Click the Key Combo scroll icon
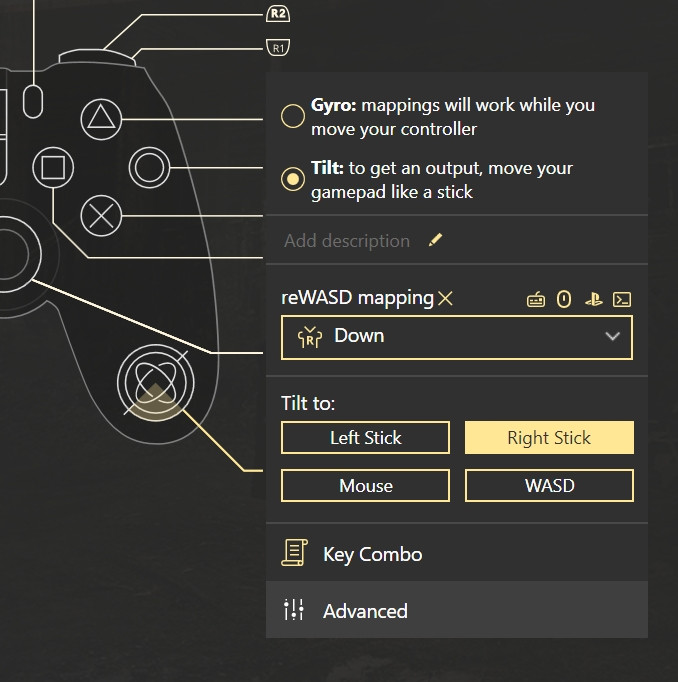Screen dimensions: 678x682 (x=294, y=552)
